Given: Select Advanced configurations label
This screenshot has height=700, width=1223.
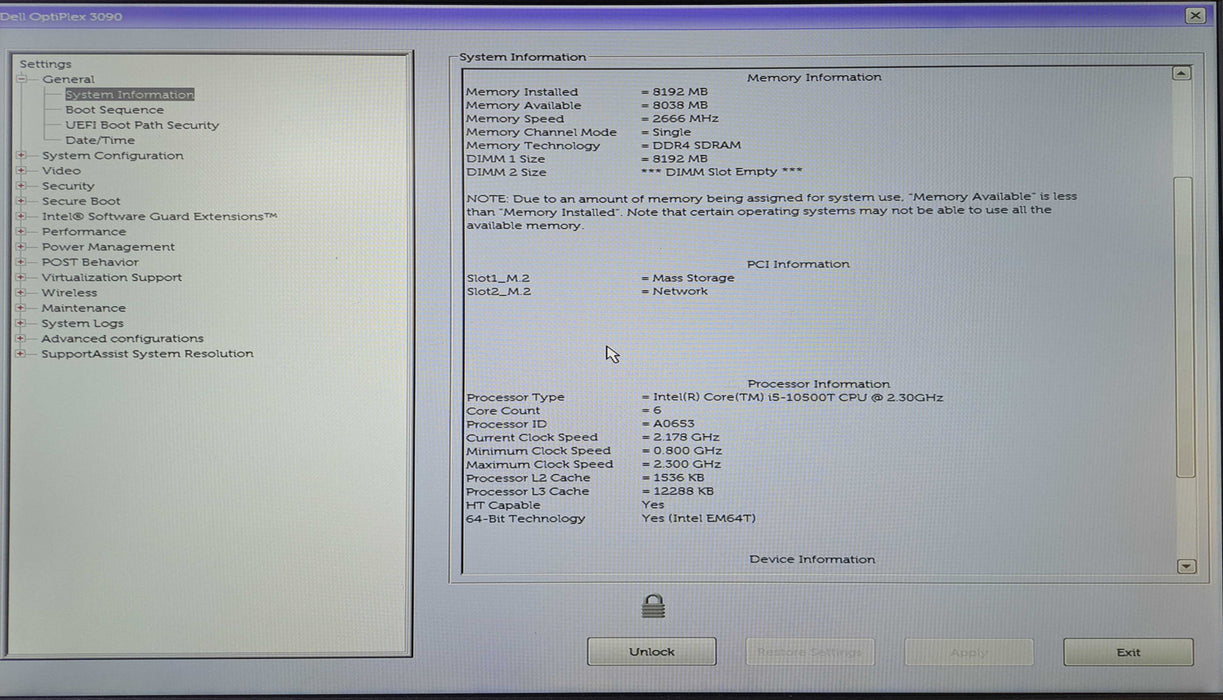Looking at the screenshot, I should (122, 338).
